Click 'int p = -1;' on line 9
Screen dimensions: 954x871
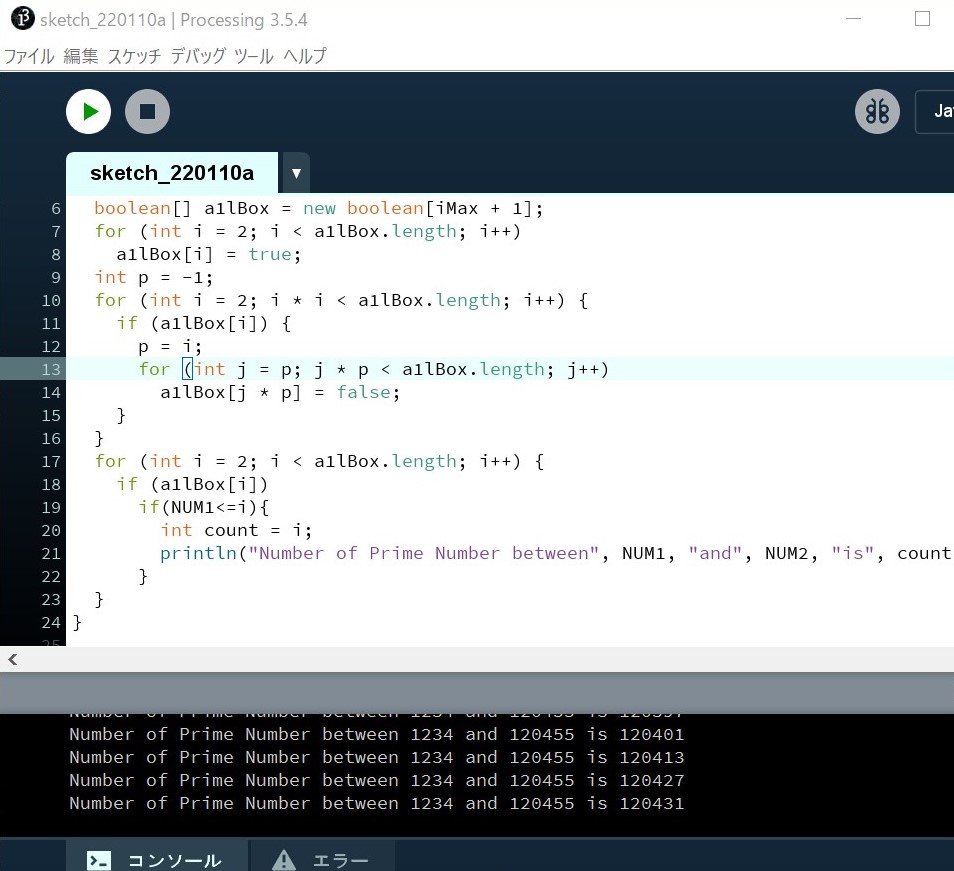(154, 277)
